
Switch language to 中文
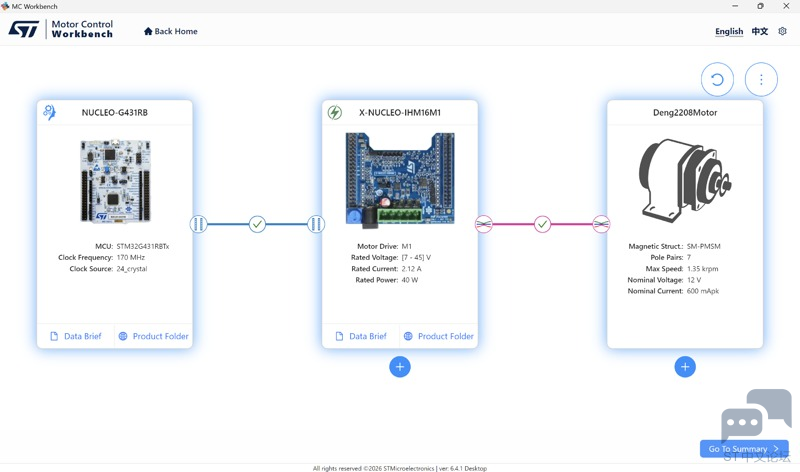[760, 31]
